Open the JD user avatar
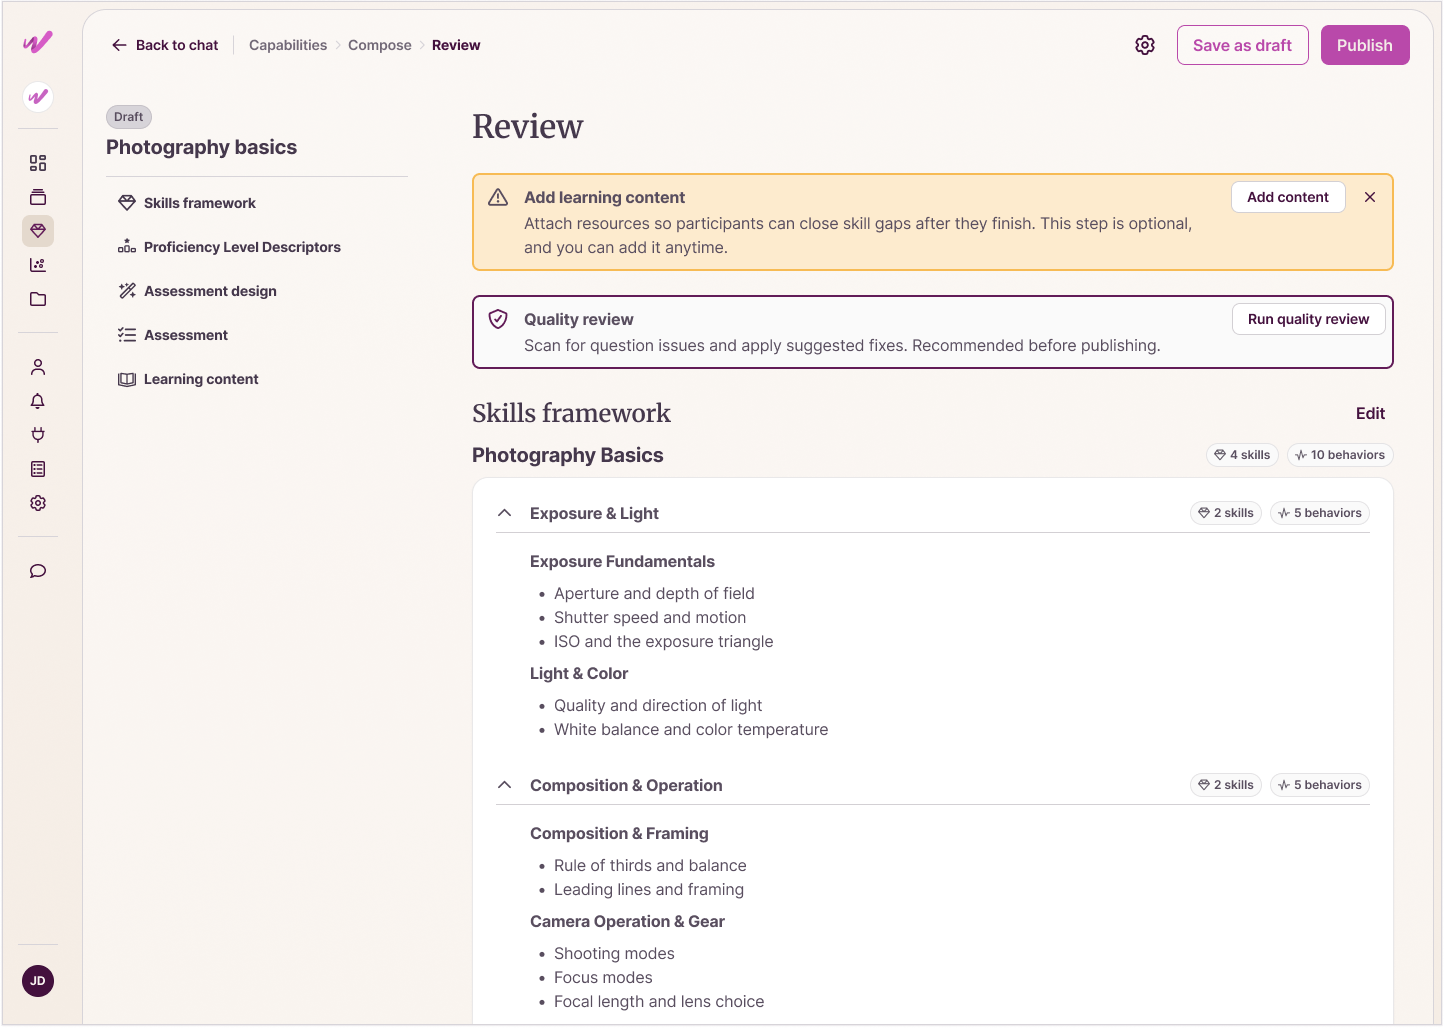This screenshot has height=1028, width=1444. point(38,981)
